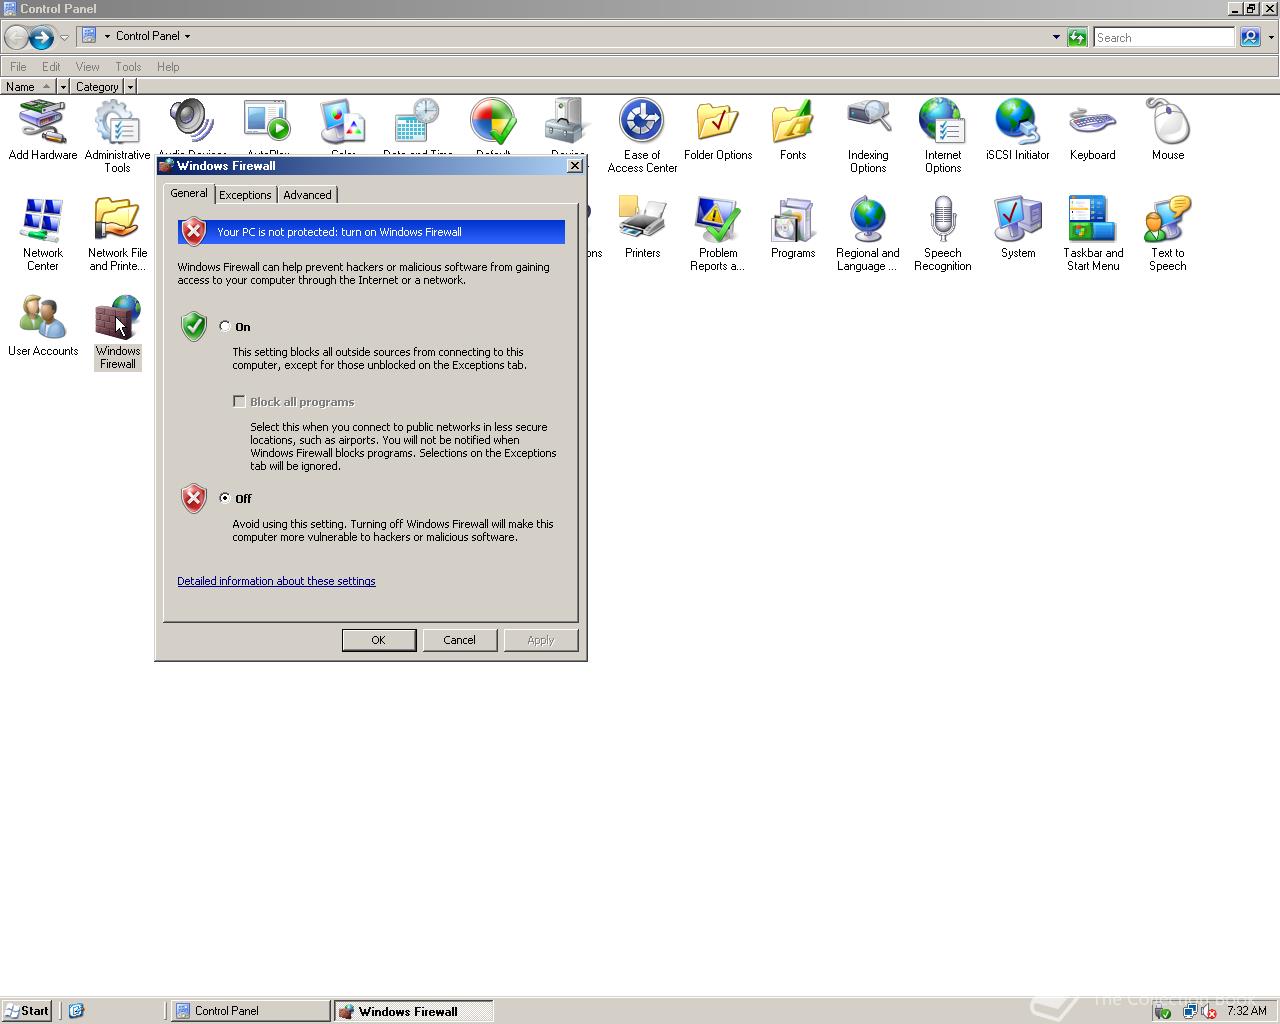
Task: Switch to the Exceptions tab
Action: (x=245, y=195)
